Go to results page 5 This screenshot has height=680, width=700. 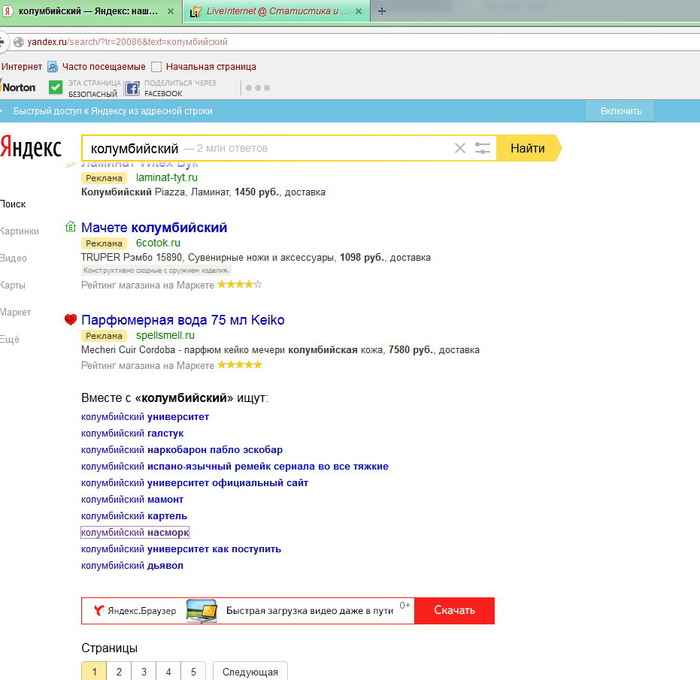point(193,672)
